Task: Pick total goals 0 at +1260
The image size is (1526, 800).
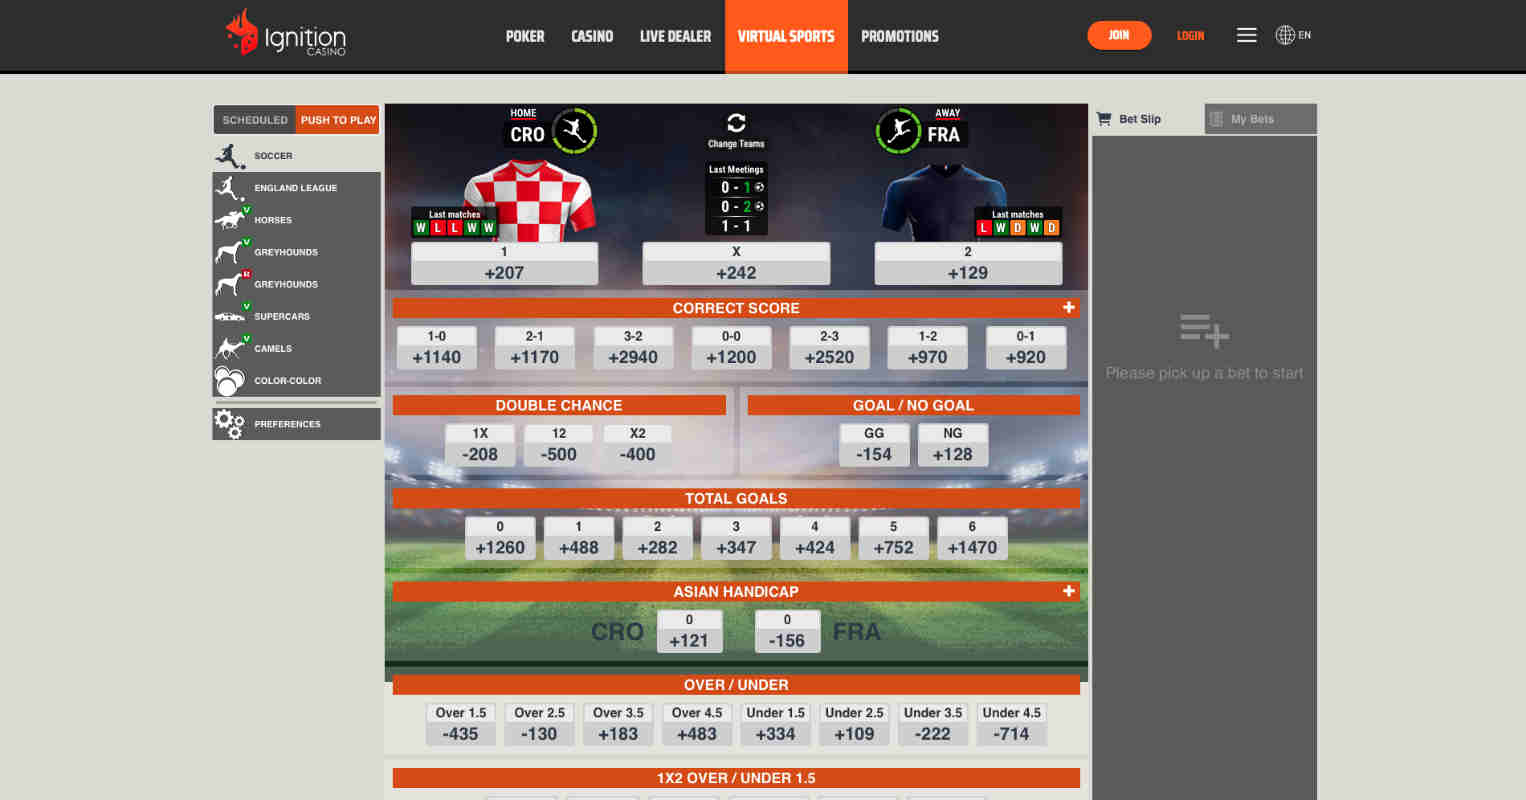Action: [x=500, y=538]
